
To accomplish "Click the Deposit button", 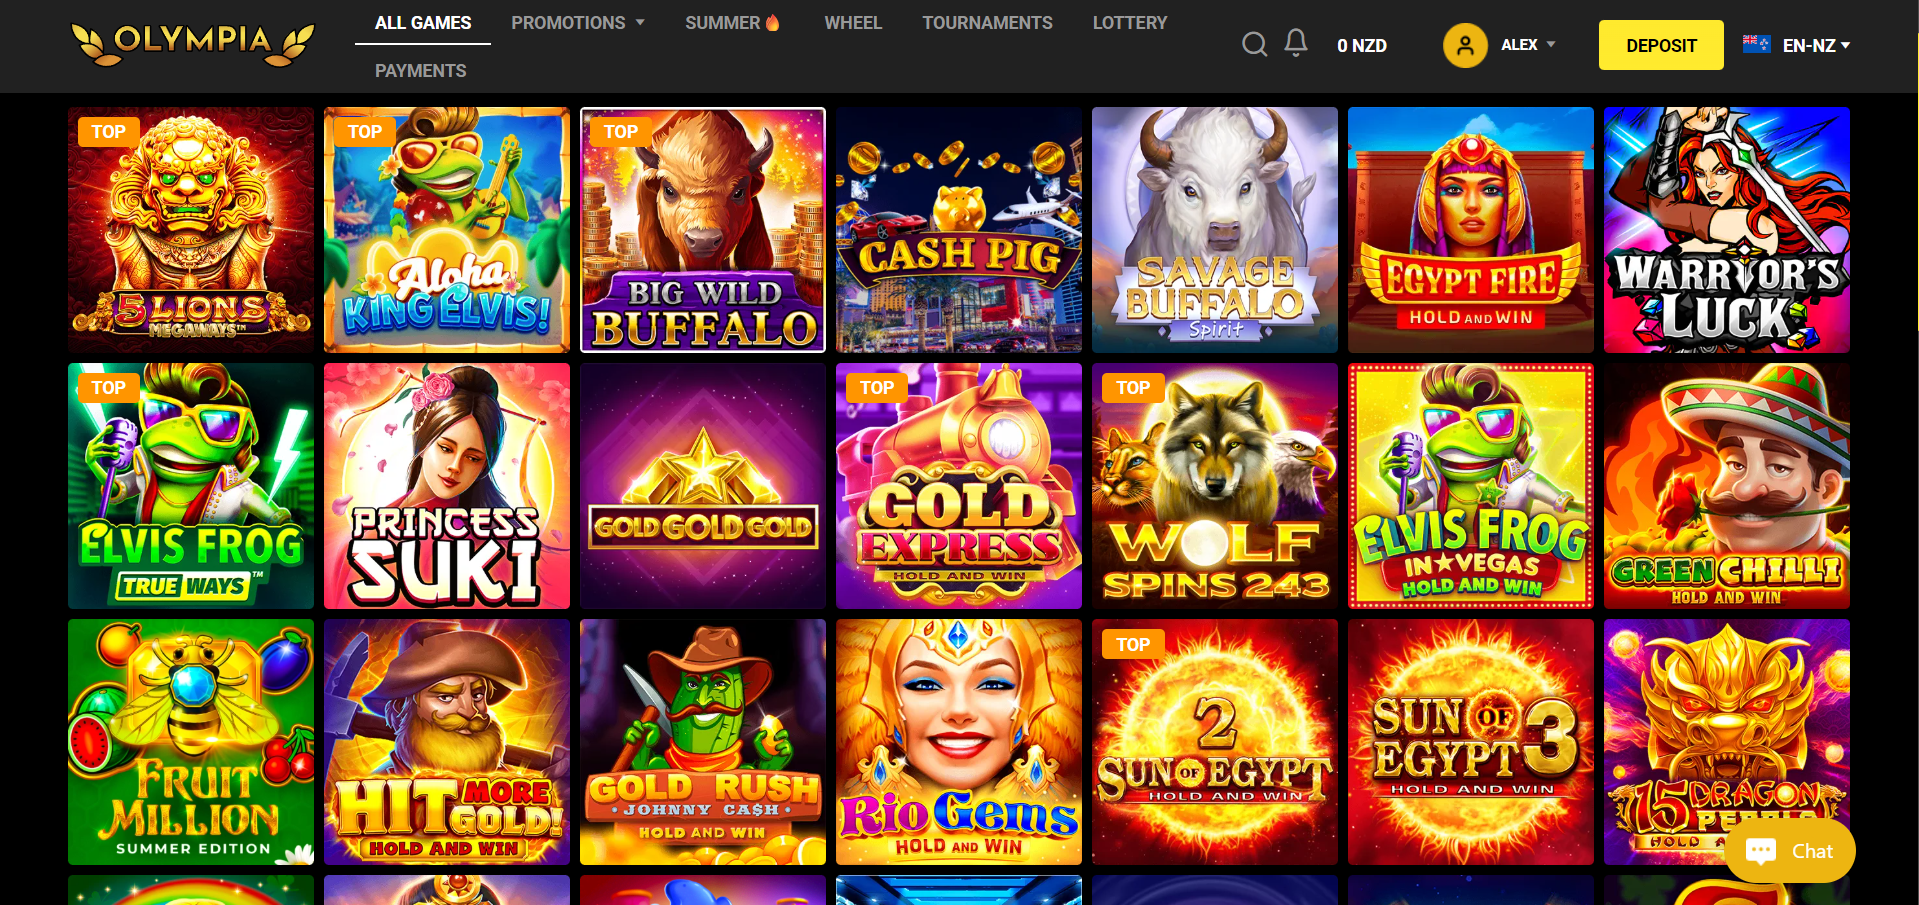I will coord(1661,45).
